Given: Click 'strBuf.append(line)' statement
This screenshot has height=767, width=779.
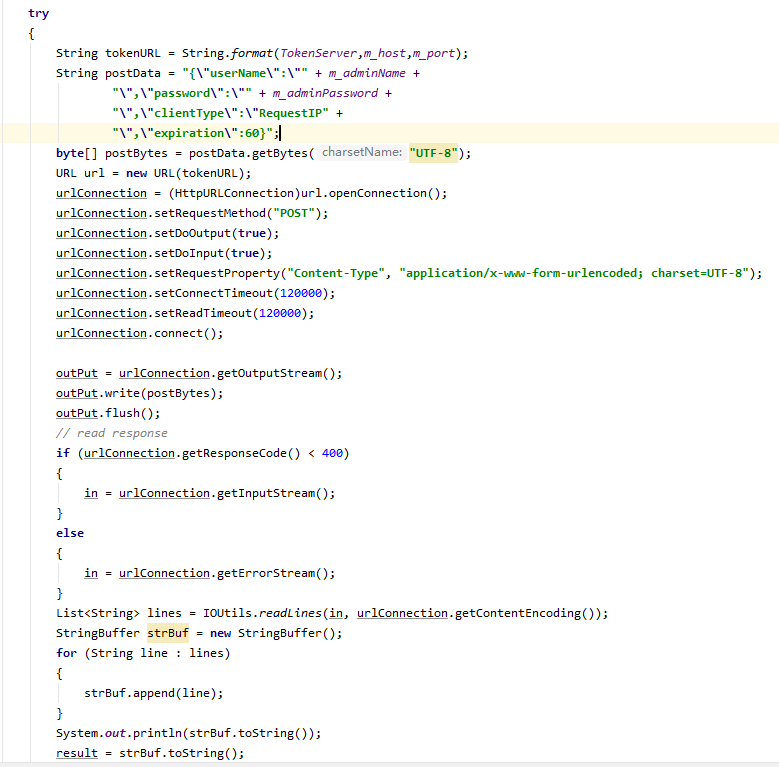Looking at the screenshot, I should coord(154,693).
